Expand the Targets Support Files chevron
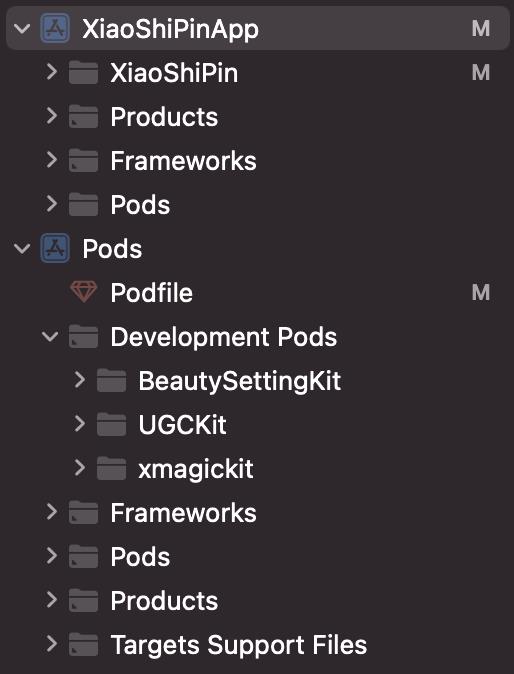This screenshot has height=674, width=514. pyautogui.click(x=52, y=644)
